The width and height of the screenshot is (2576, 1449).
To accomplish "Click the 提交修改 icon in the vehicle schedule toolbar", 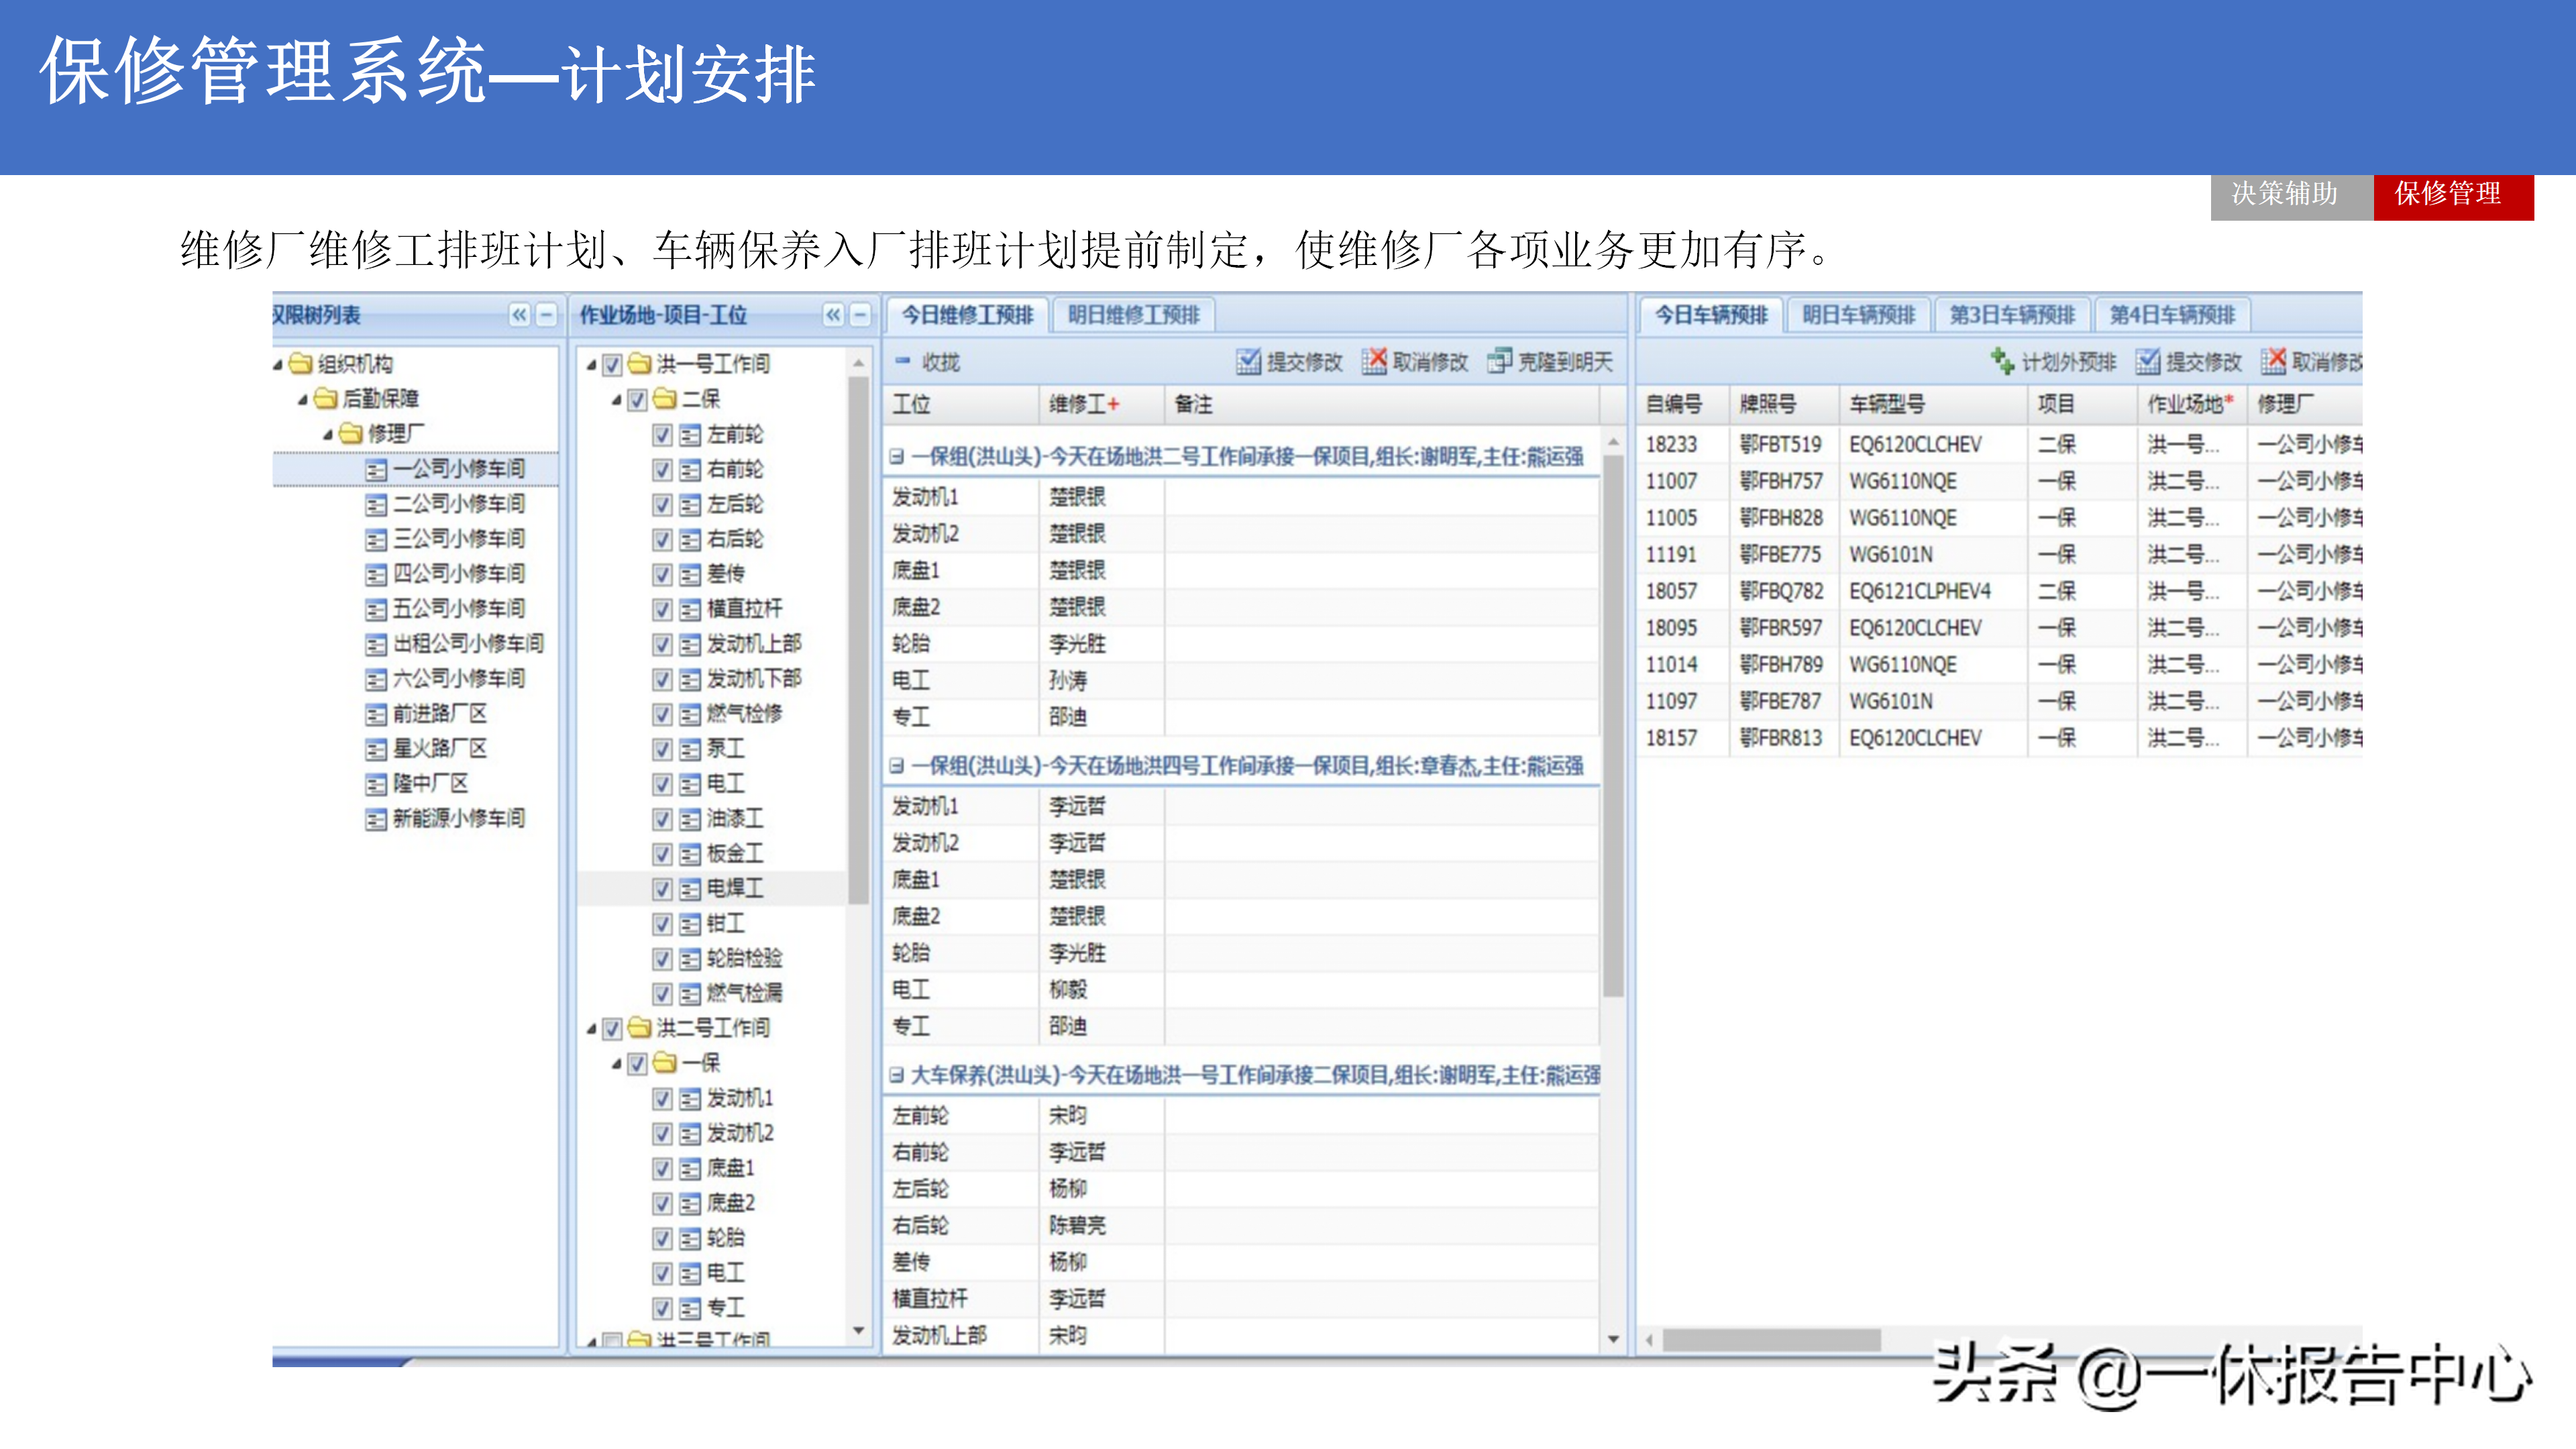I will tap(2147, 361).
